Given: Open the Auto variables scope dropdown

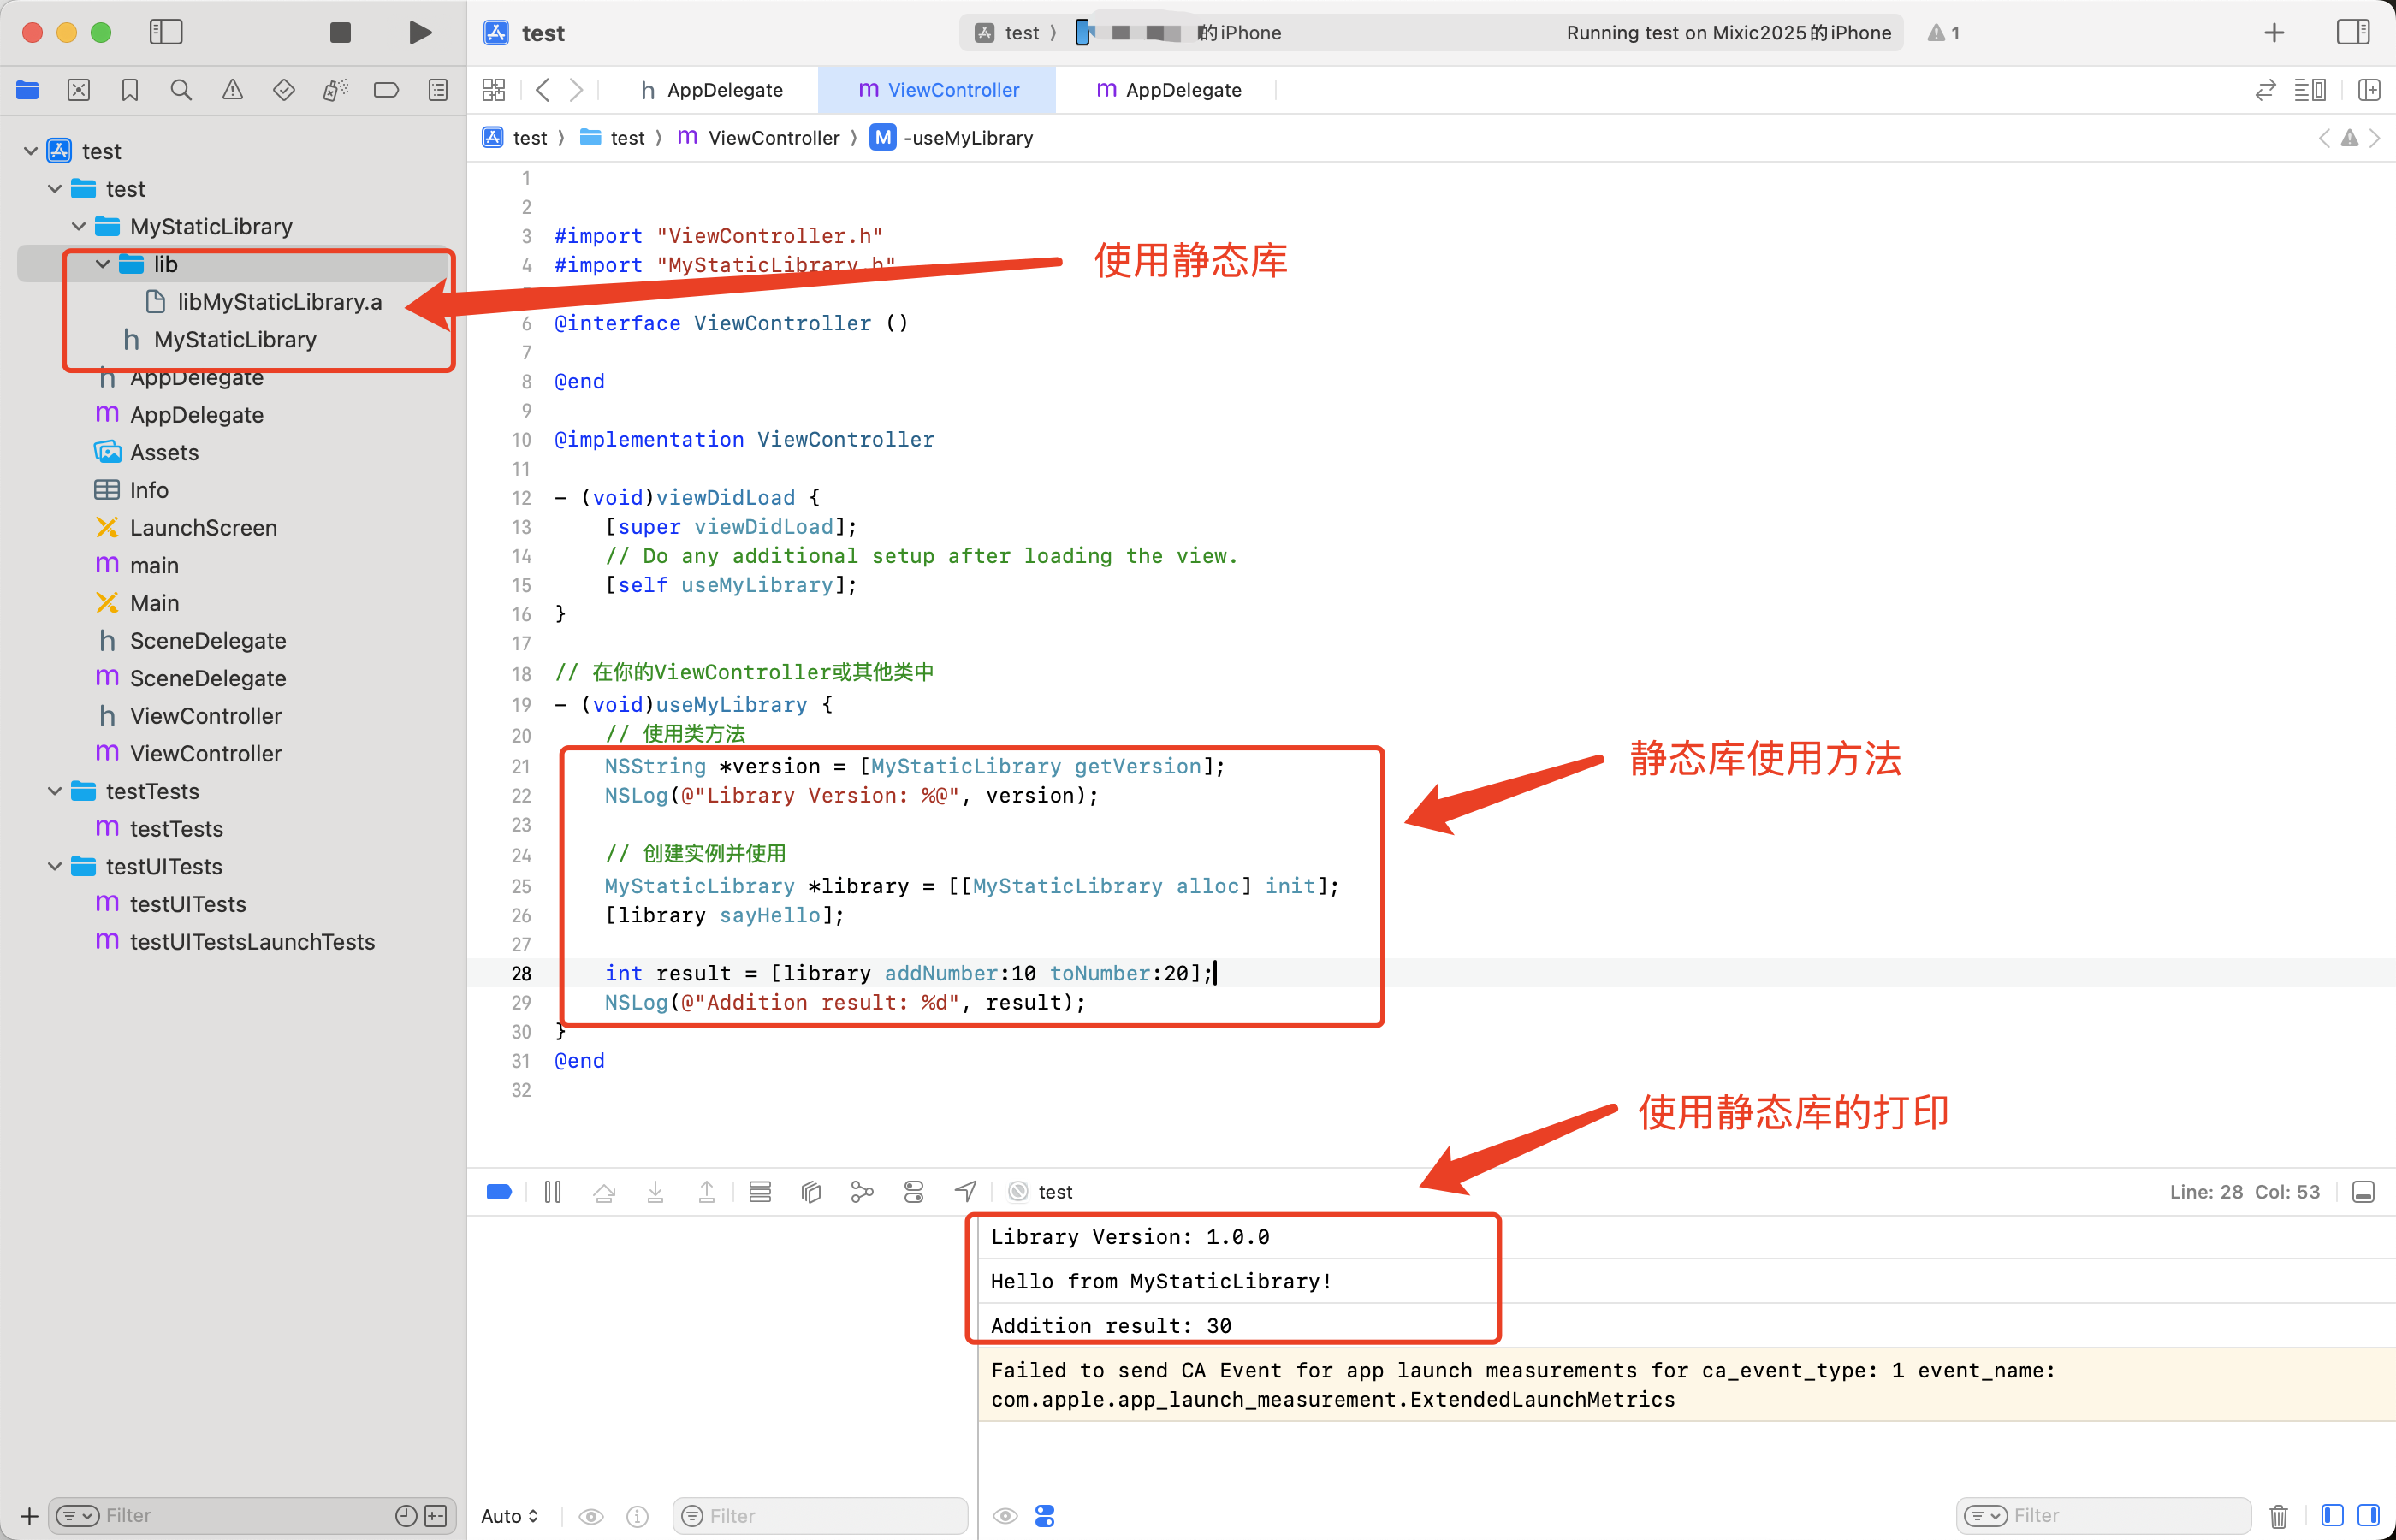Looking at the screenshot, I should 510,1516.
